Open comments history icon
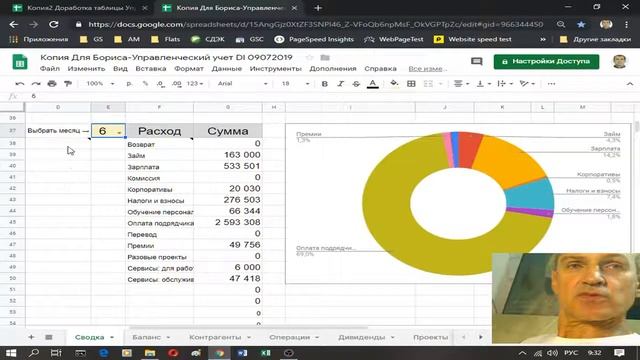 tap(476, 61)
